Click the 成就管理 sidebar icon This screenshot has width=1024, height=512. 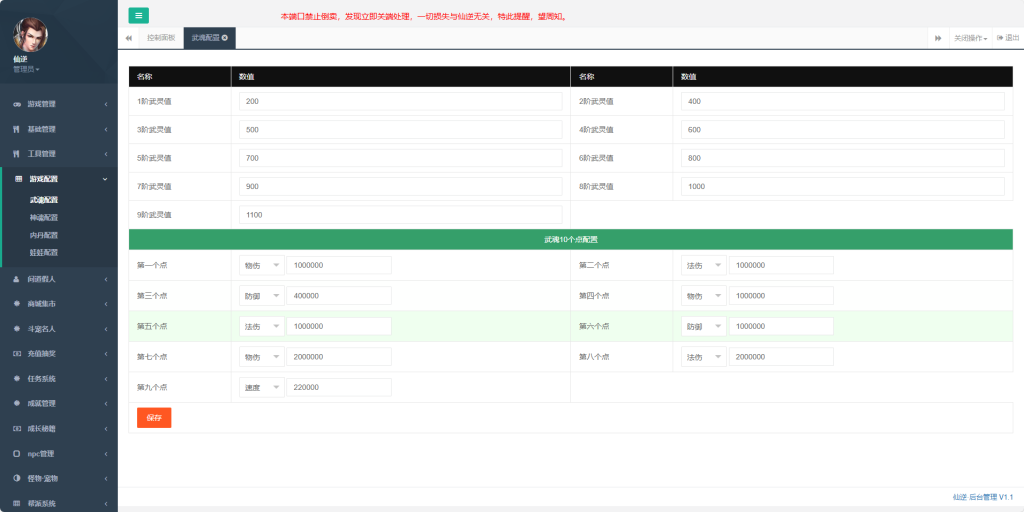pos(17,404)
